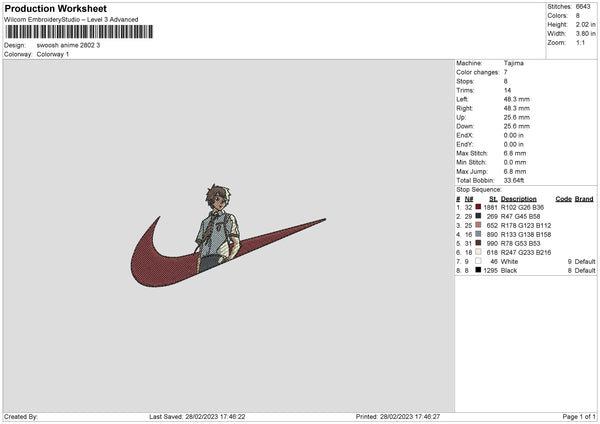The height and width of the screenshot is (424, 600).
Task: Click the Colors value 8 in the header
Action: 577,16
